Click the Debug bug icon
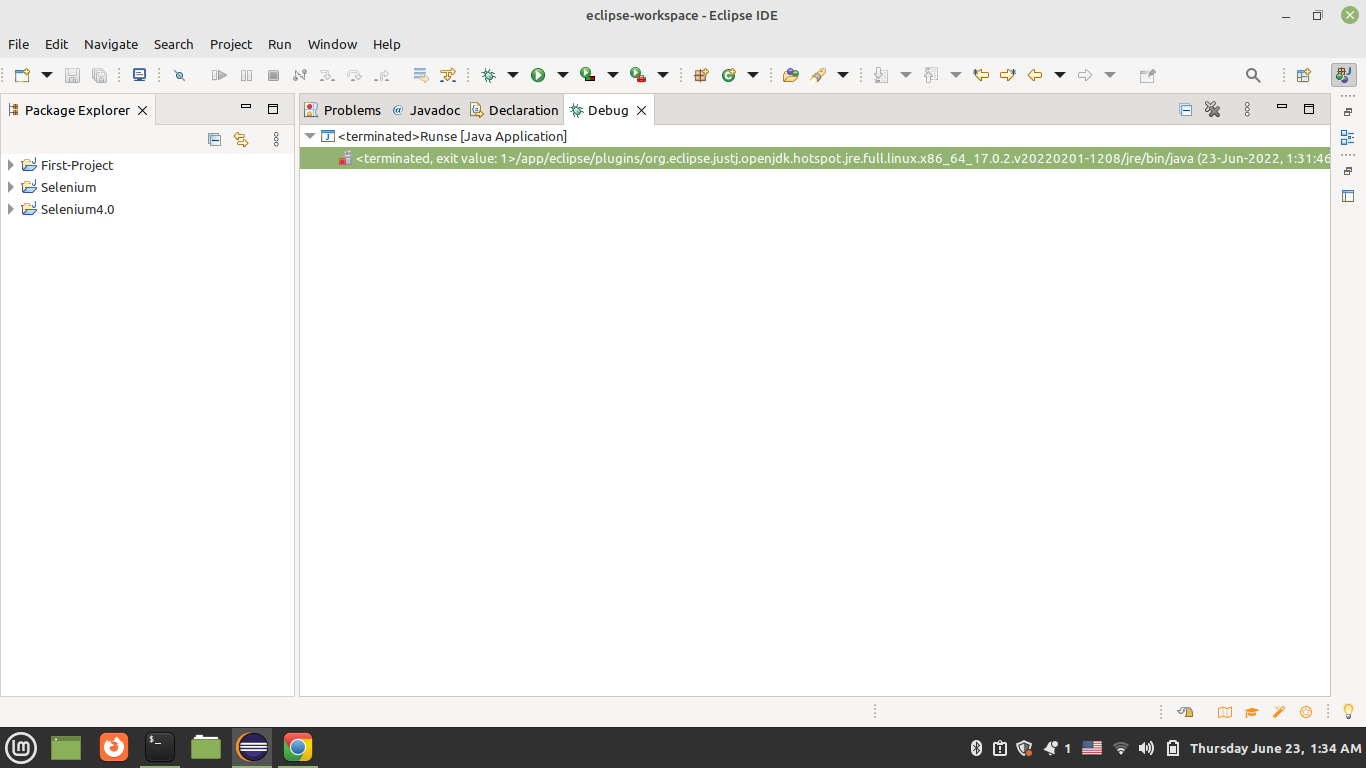Image resolution: width=1366 pixels, height=768 pixels. click(x=488, y=75)
